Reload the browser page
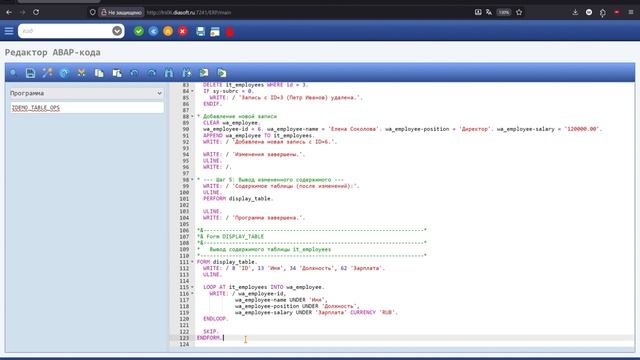The width and height of the screenshot is (640, 360). click(36, 12)
